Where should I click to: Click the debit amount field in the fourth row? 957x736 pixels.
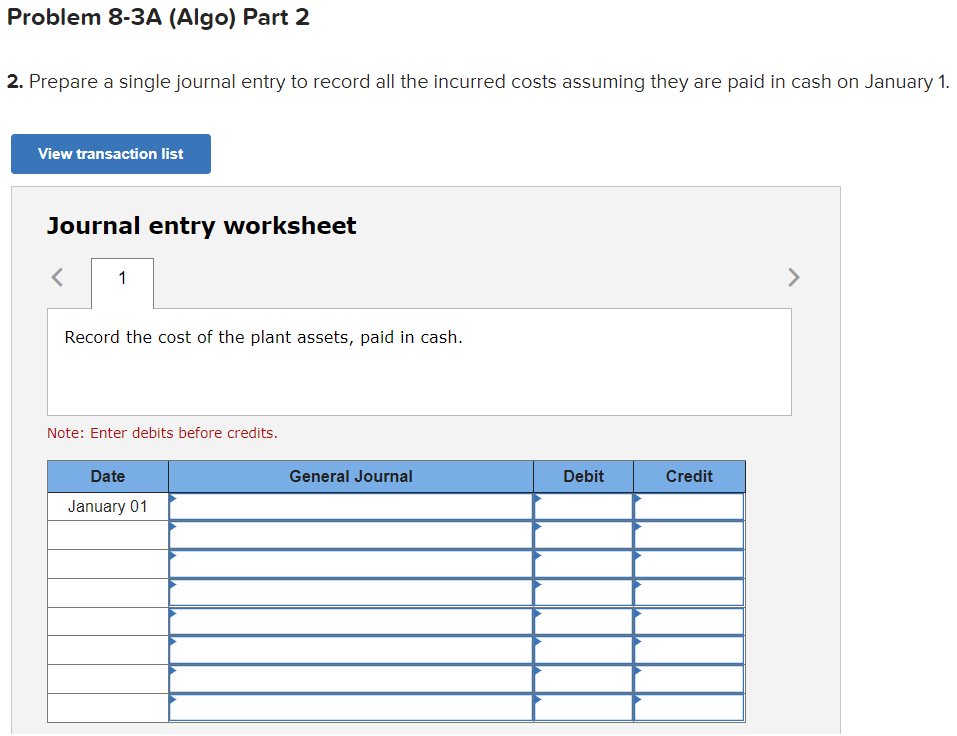click(585, 592)
